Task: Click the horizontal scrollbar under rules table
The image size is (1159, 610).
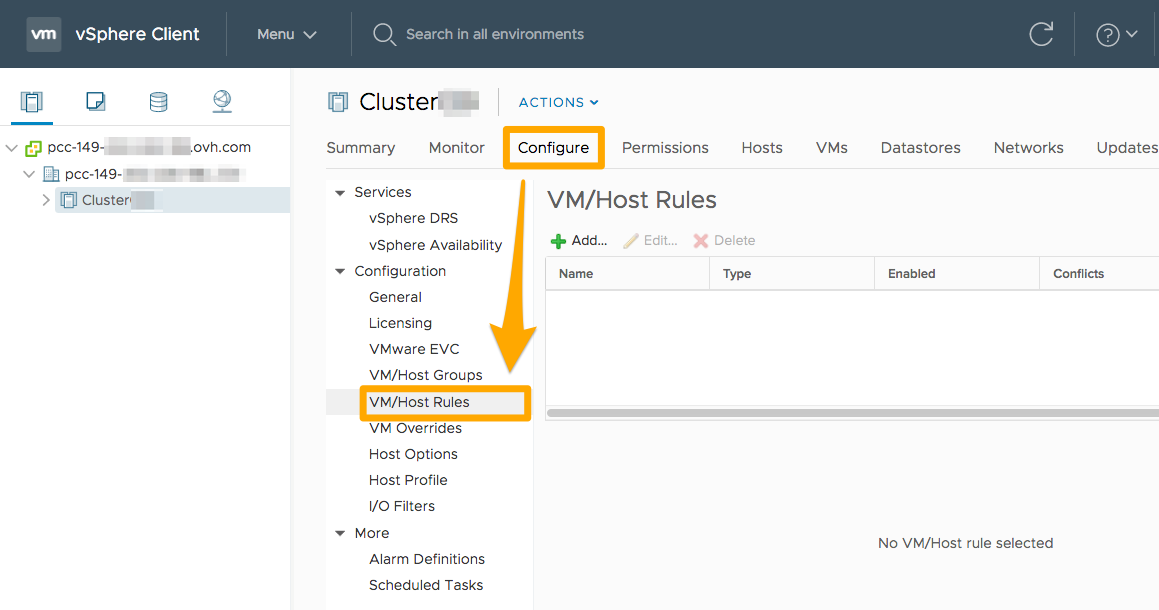Action: pyautogui.click(x=850, y=412)
